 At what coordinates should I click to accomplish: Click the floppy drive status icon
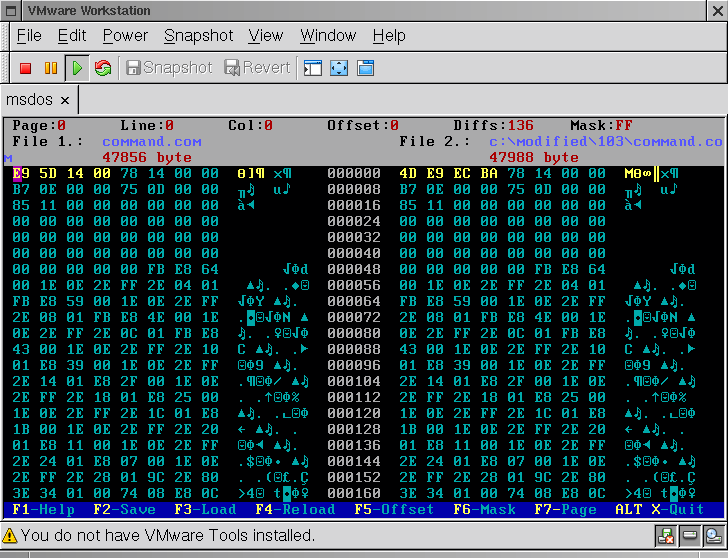pos(667,536)
